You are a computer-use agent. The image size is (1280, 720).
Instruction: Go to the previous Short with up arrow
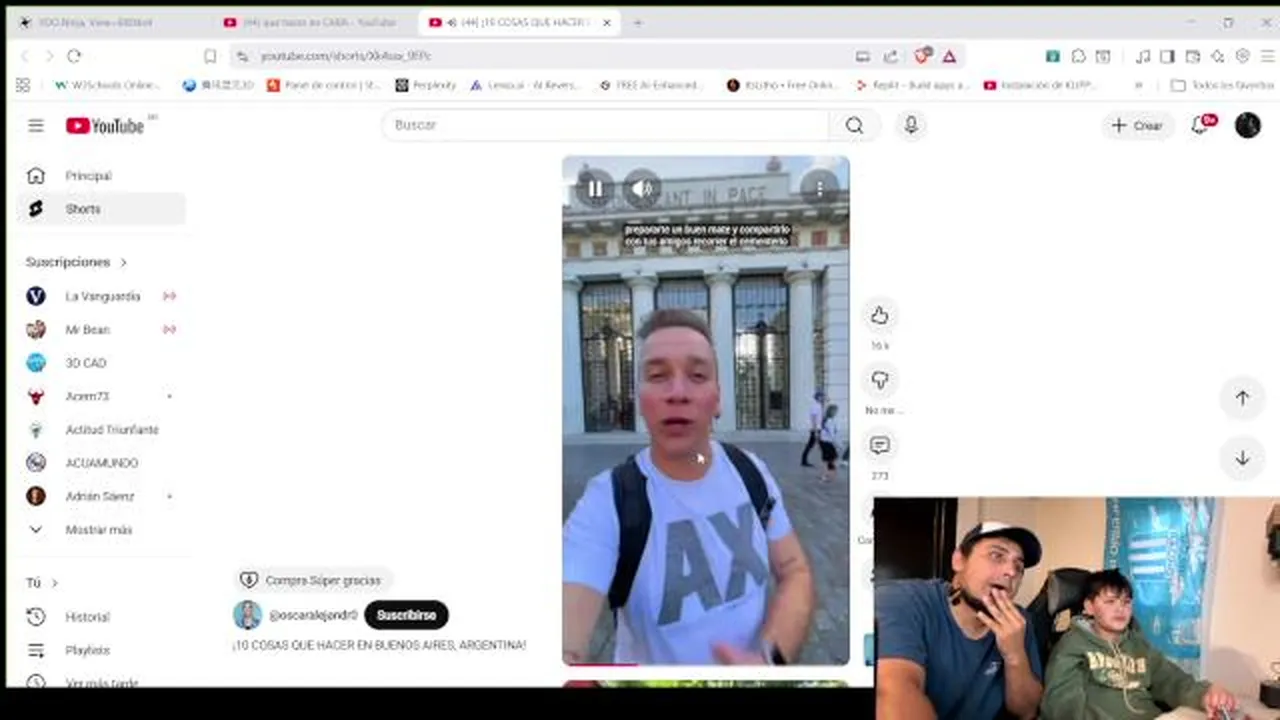click(x=1242, y=398)
